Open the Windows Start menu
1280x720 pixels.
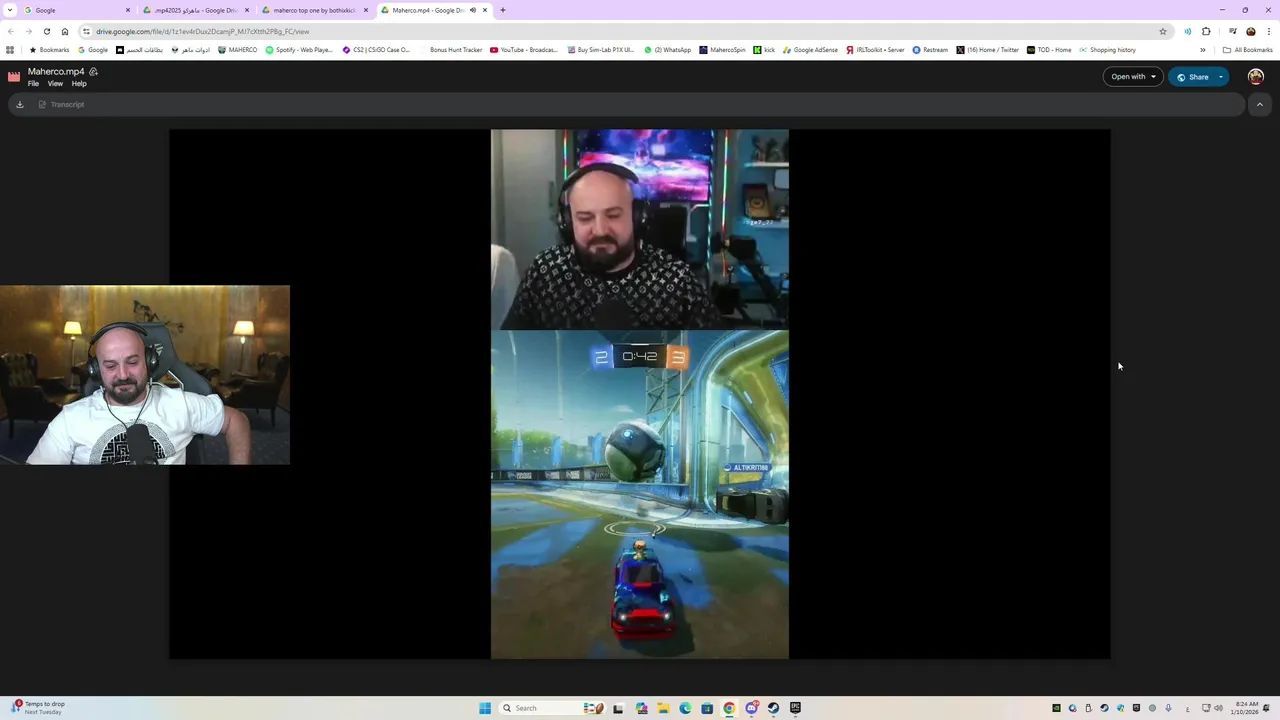click(x=485, y=708)
